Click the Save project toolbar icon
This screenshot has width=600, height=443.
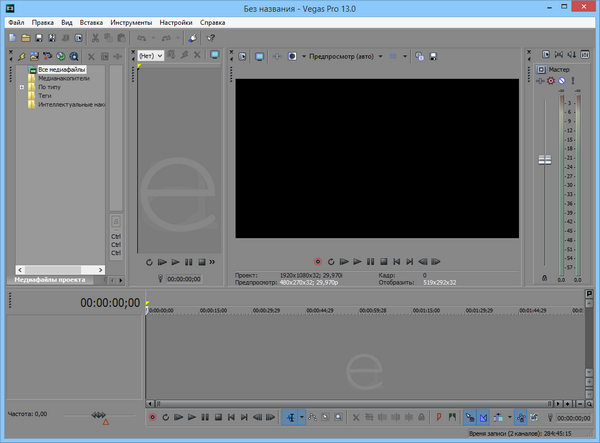coord(37,38)
